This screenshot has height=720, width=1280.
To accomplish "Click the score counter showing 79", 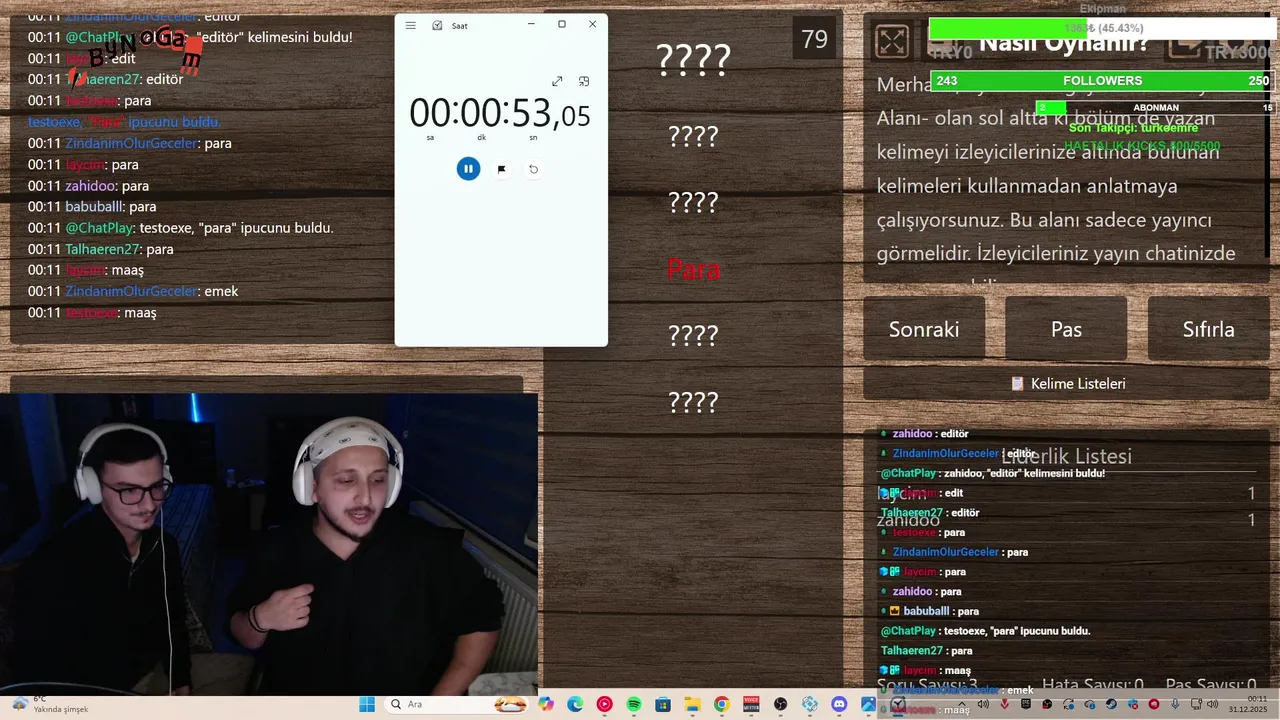I will tap(814, 39).
